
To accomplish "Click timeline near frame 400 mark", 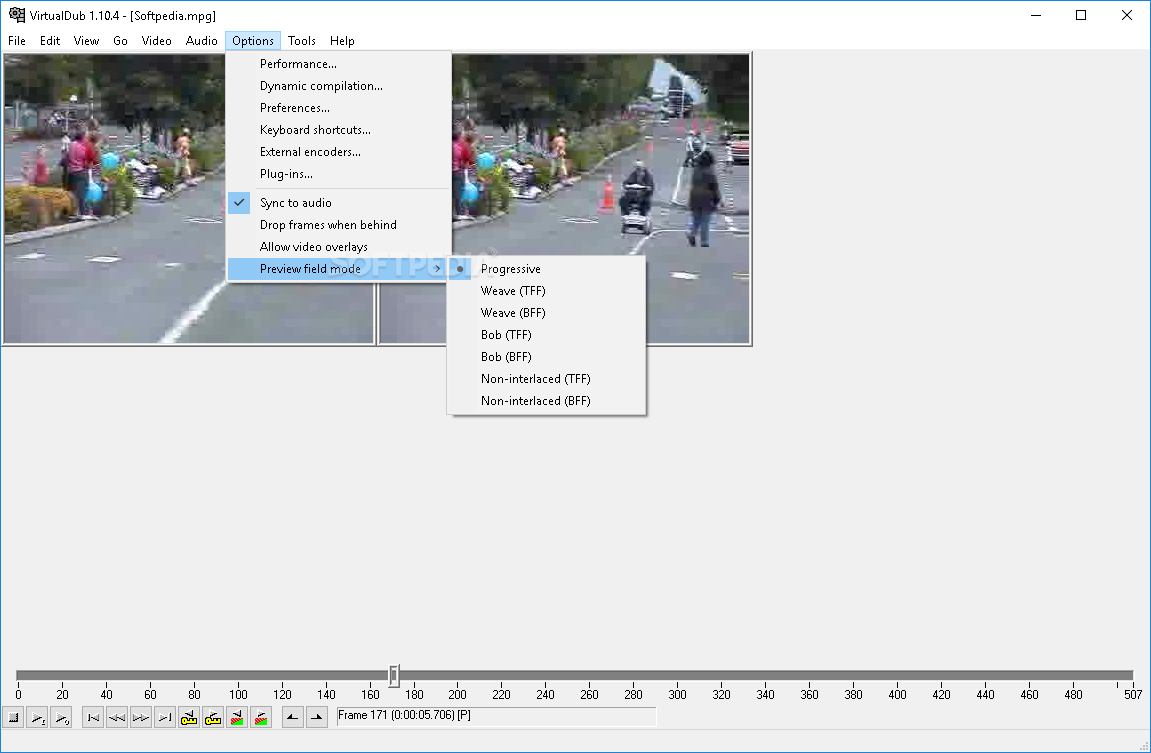I will [897, 676].
